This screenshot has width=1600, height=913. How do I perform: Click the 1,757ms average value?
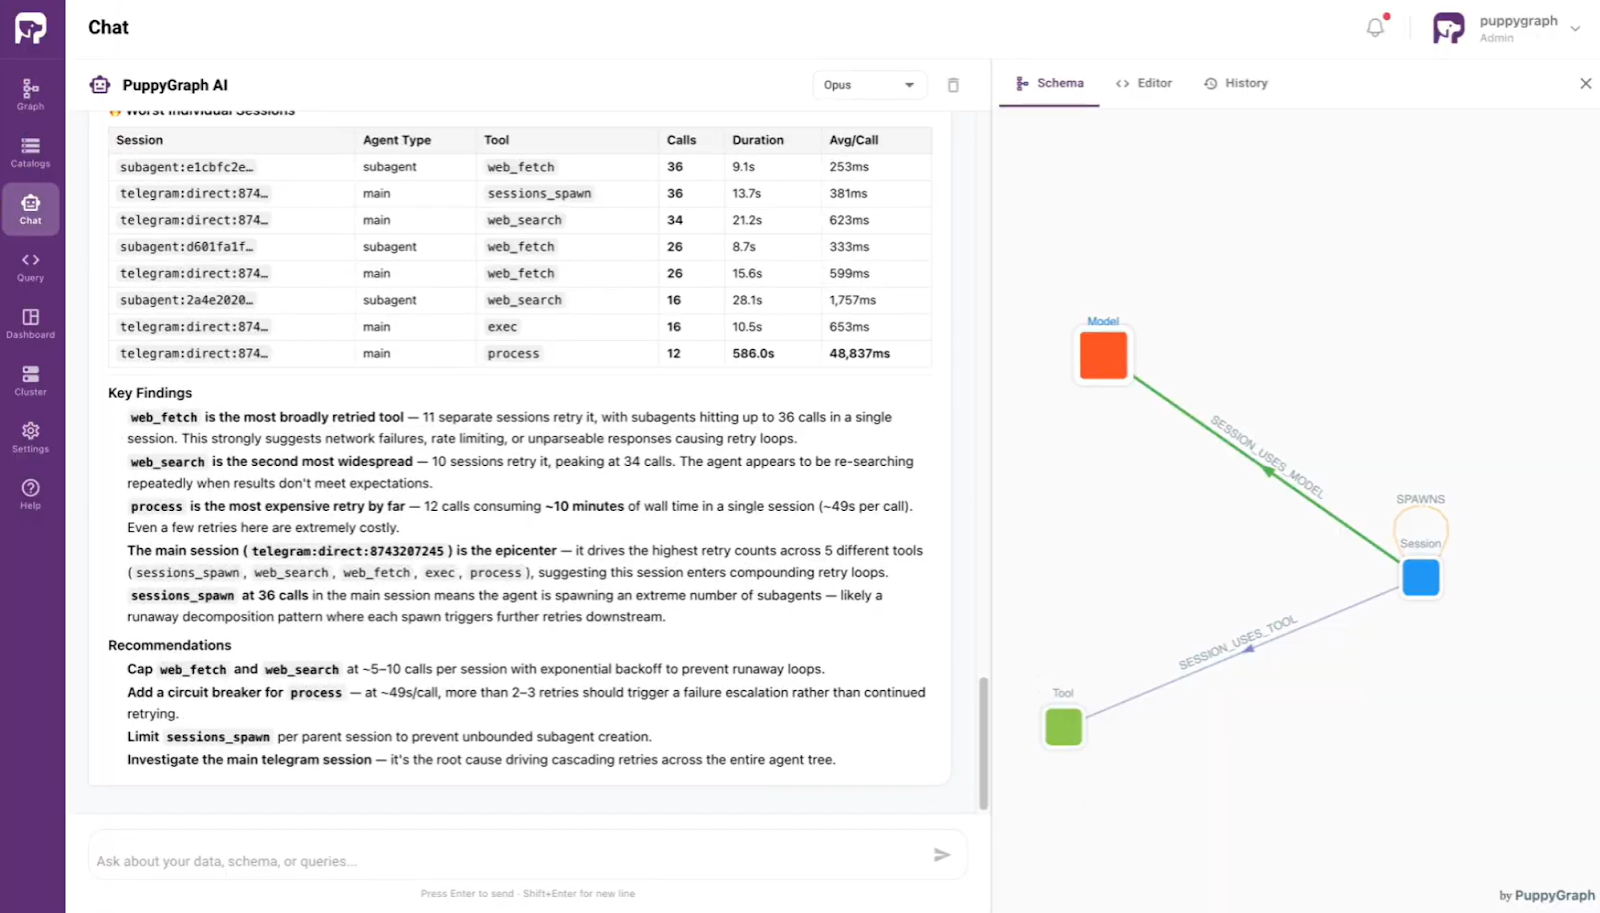pos(852,300)
